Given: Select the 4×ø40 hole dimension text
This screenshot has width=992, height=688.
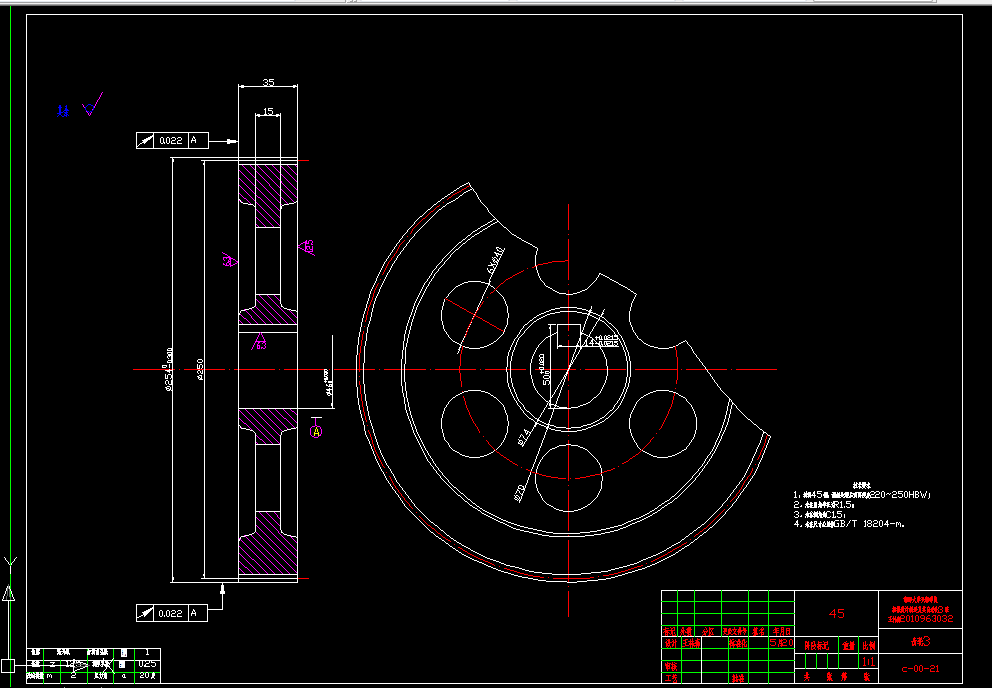Looking at the screenshot, I should click(x=495, y=260).
